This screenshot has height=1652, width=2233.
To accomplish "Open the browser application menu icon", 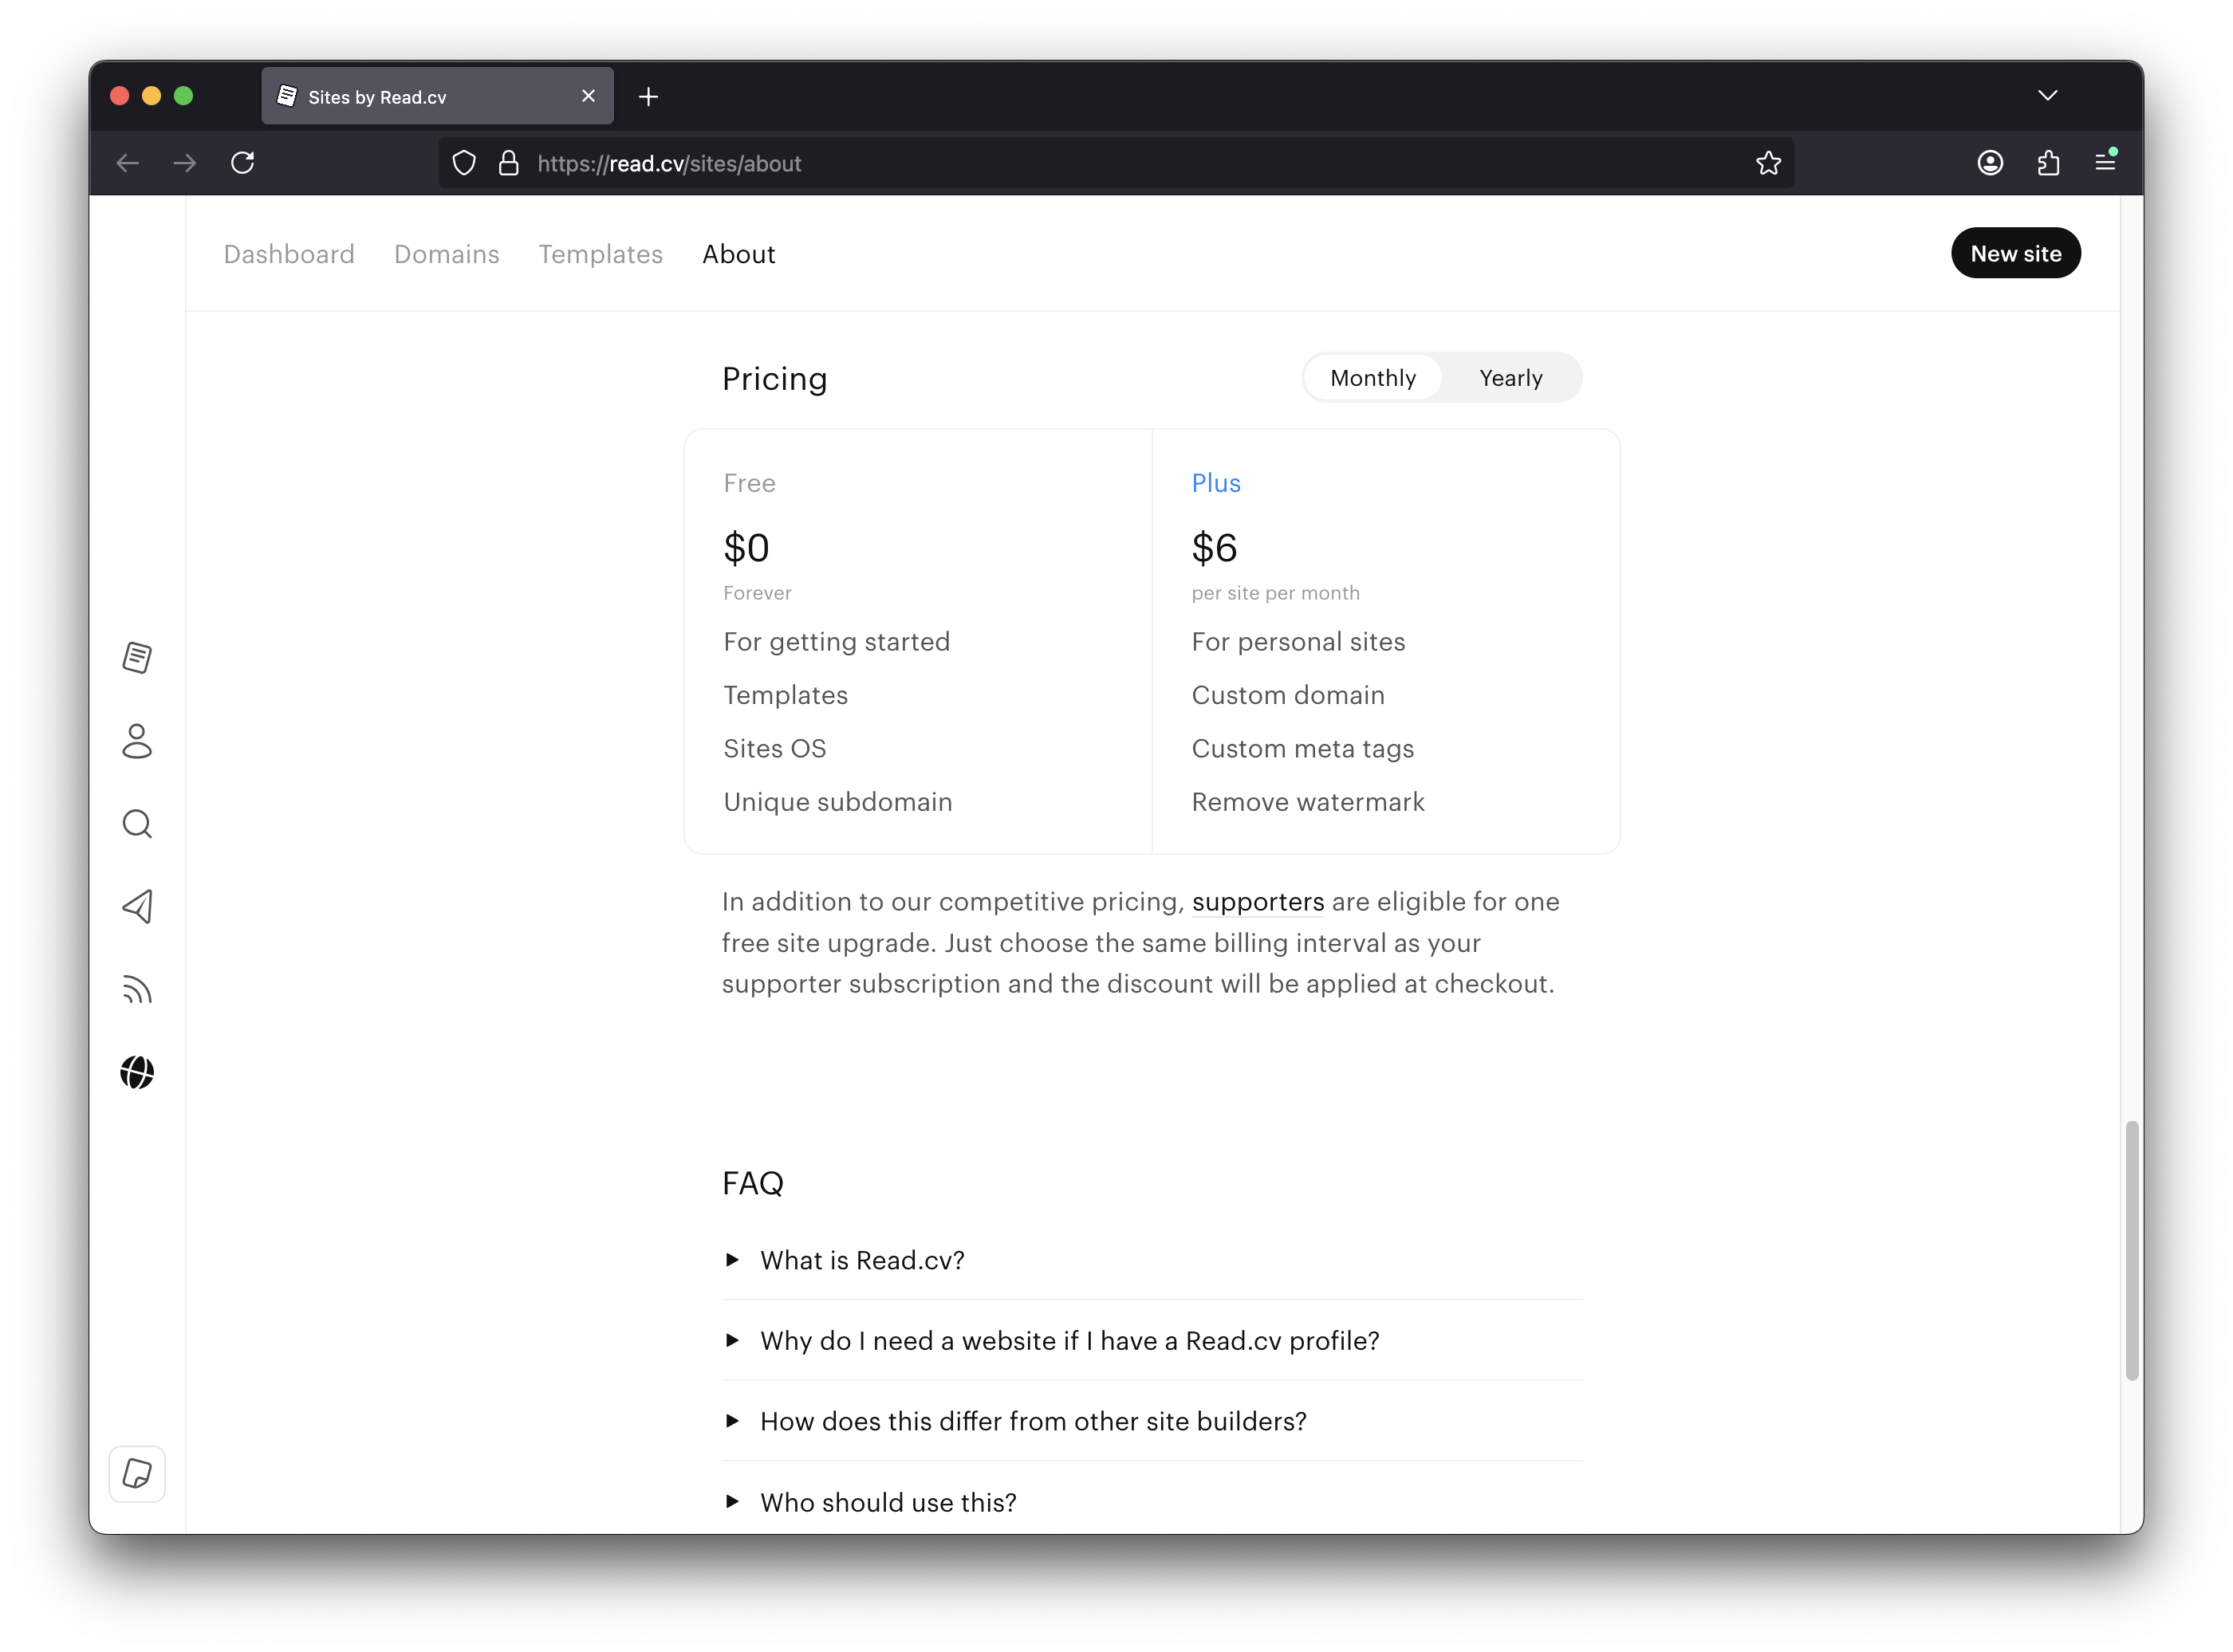I will click(x=2105, y=161).
